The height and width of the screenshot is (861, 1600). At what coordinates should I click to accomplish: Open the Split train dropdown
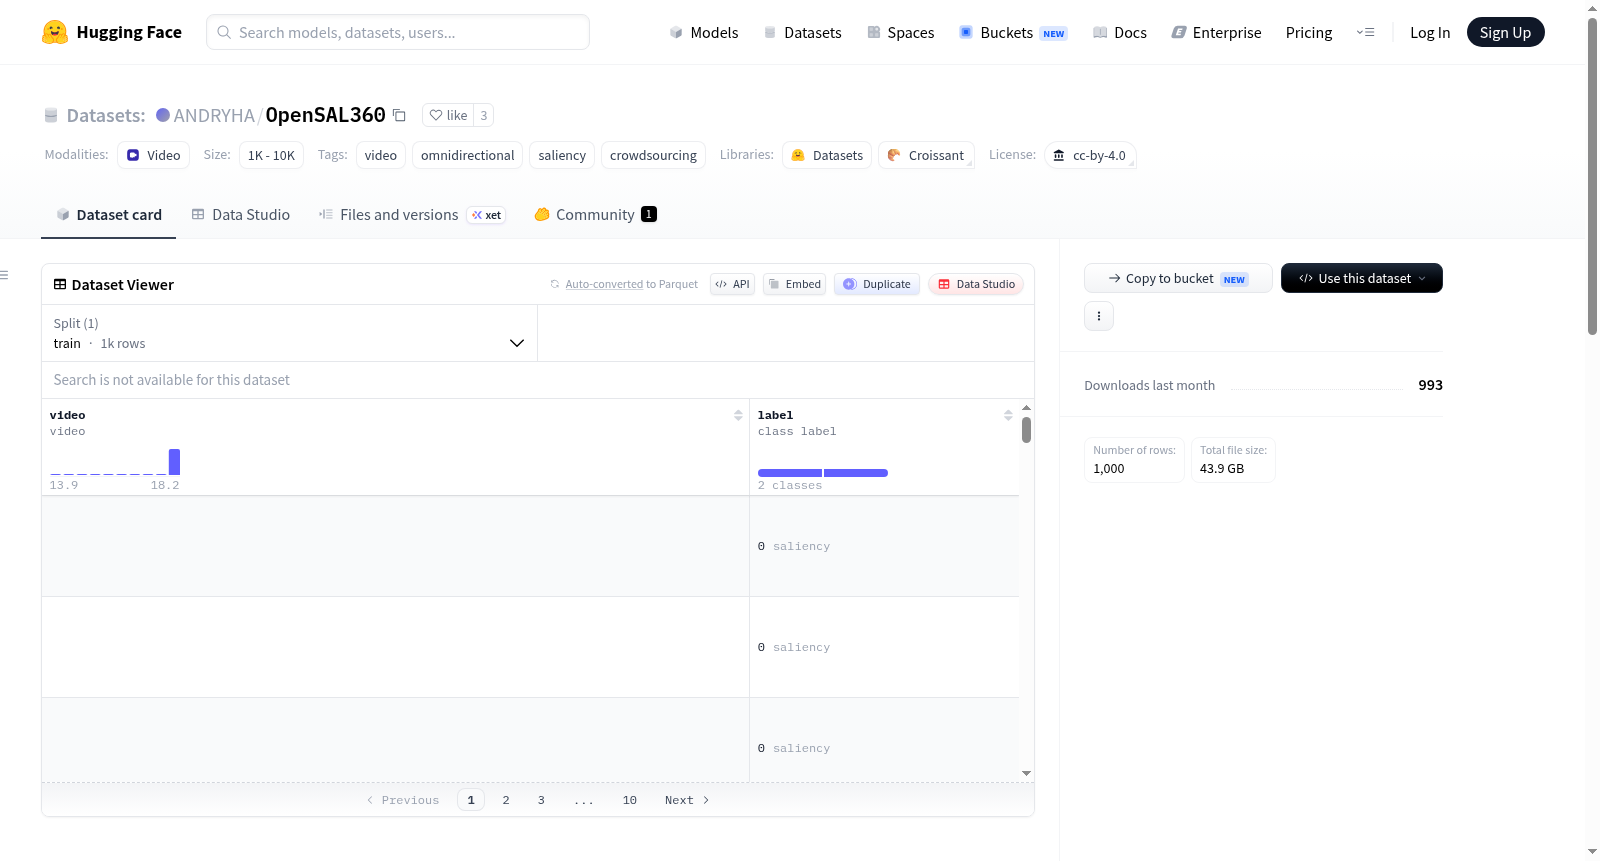(290, 333)
